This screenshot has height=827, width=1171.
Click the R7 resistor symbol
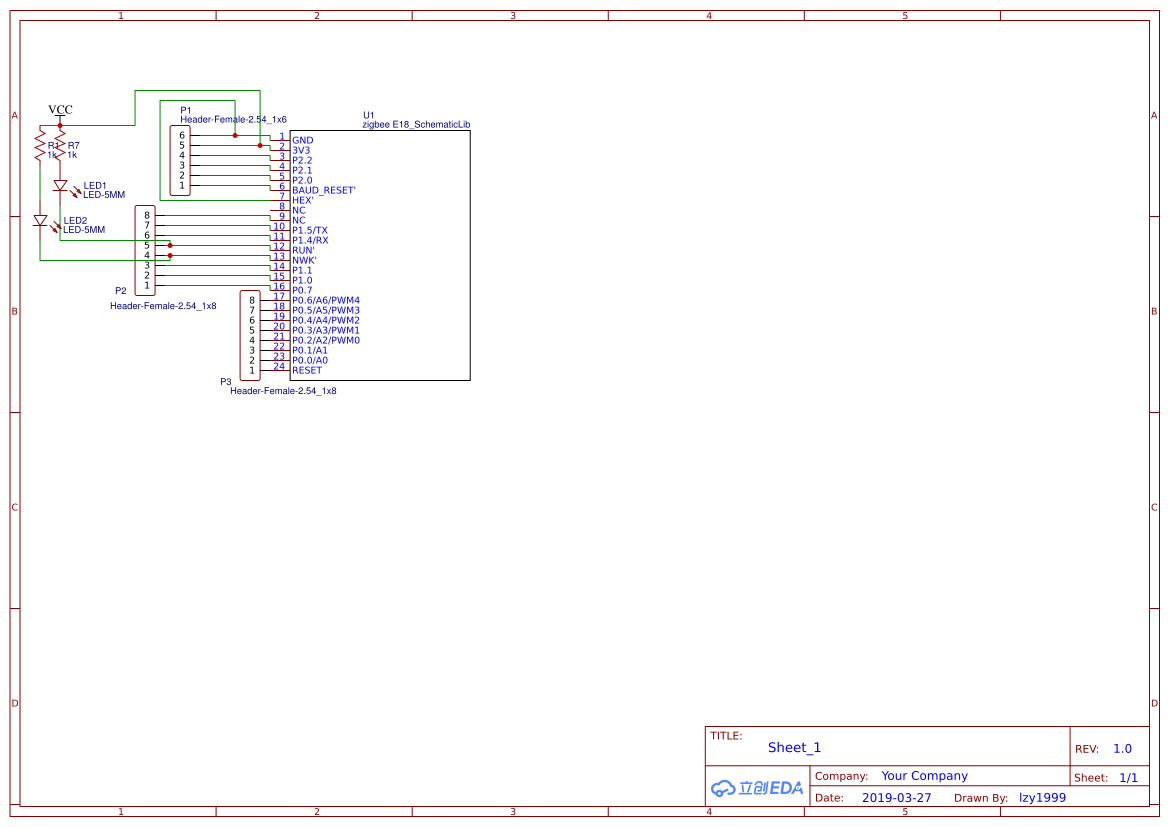point(60,149)
